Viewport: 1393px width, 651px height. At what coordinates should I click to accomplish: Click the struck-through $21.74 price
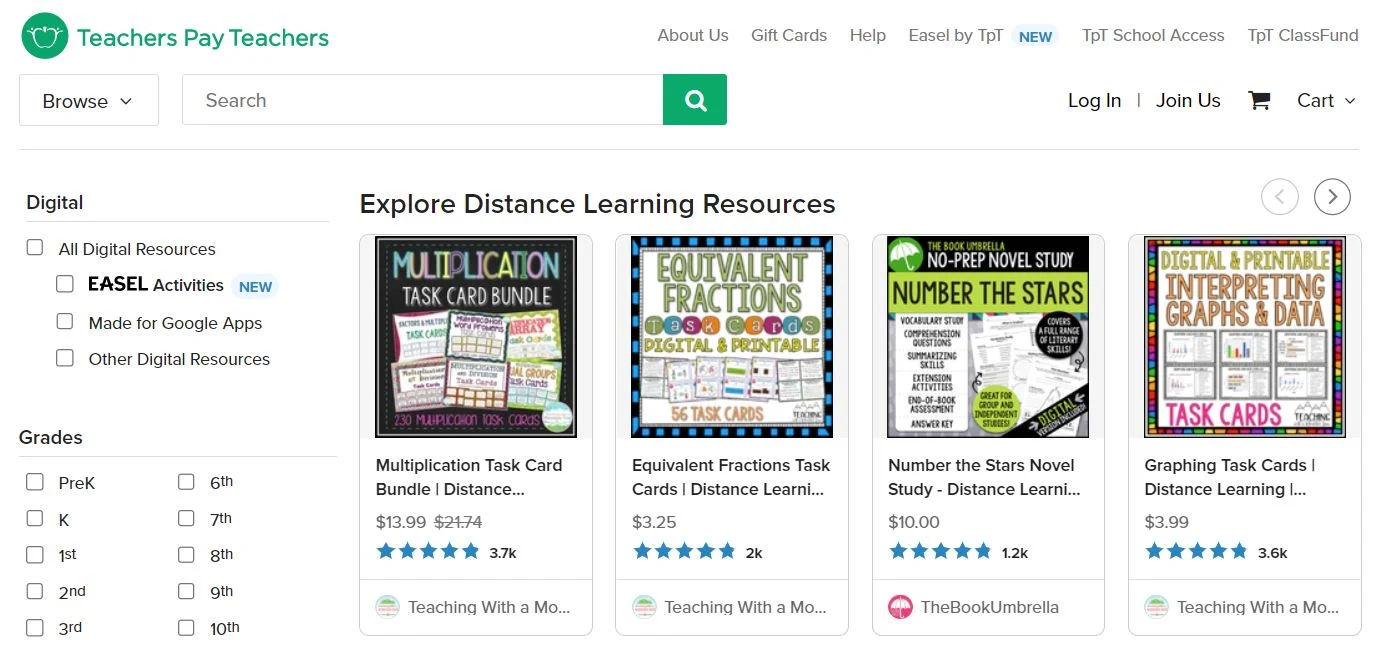tap(458, 522)
